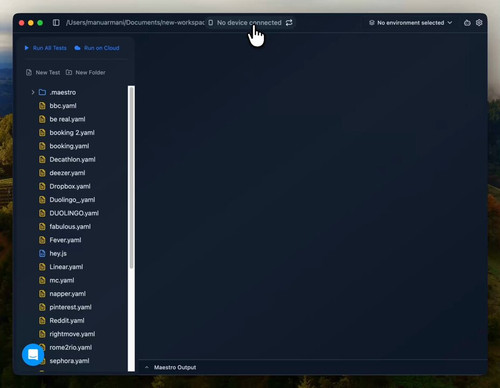
Task: Open No device connected selector
Action: (249, 23)
